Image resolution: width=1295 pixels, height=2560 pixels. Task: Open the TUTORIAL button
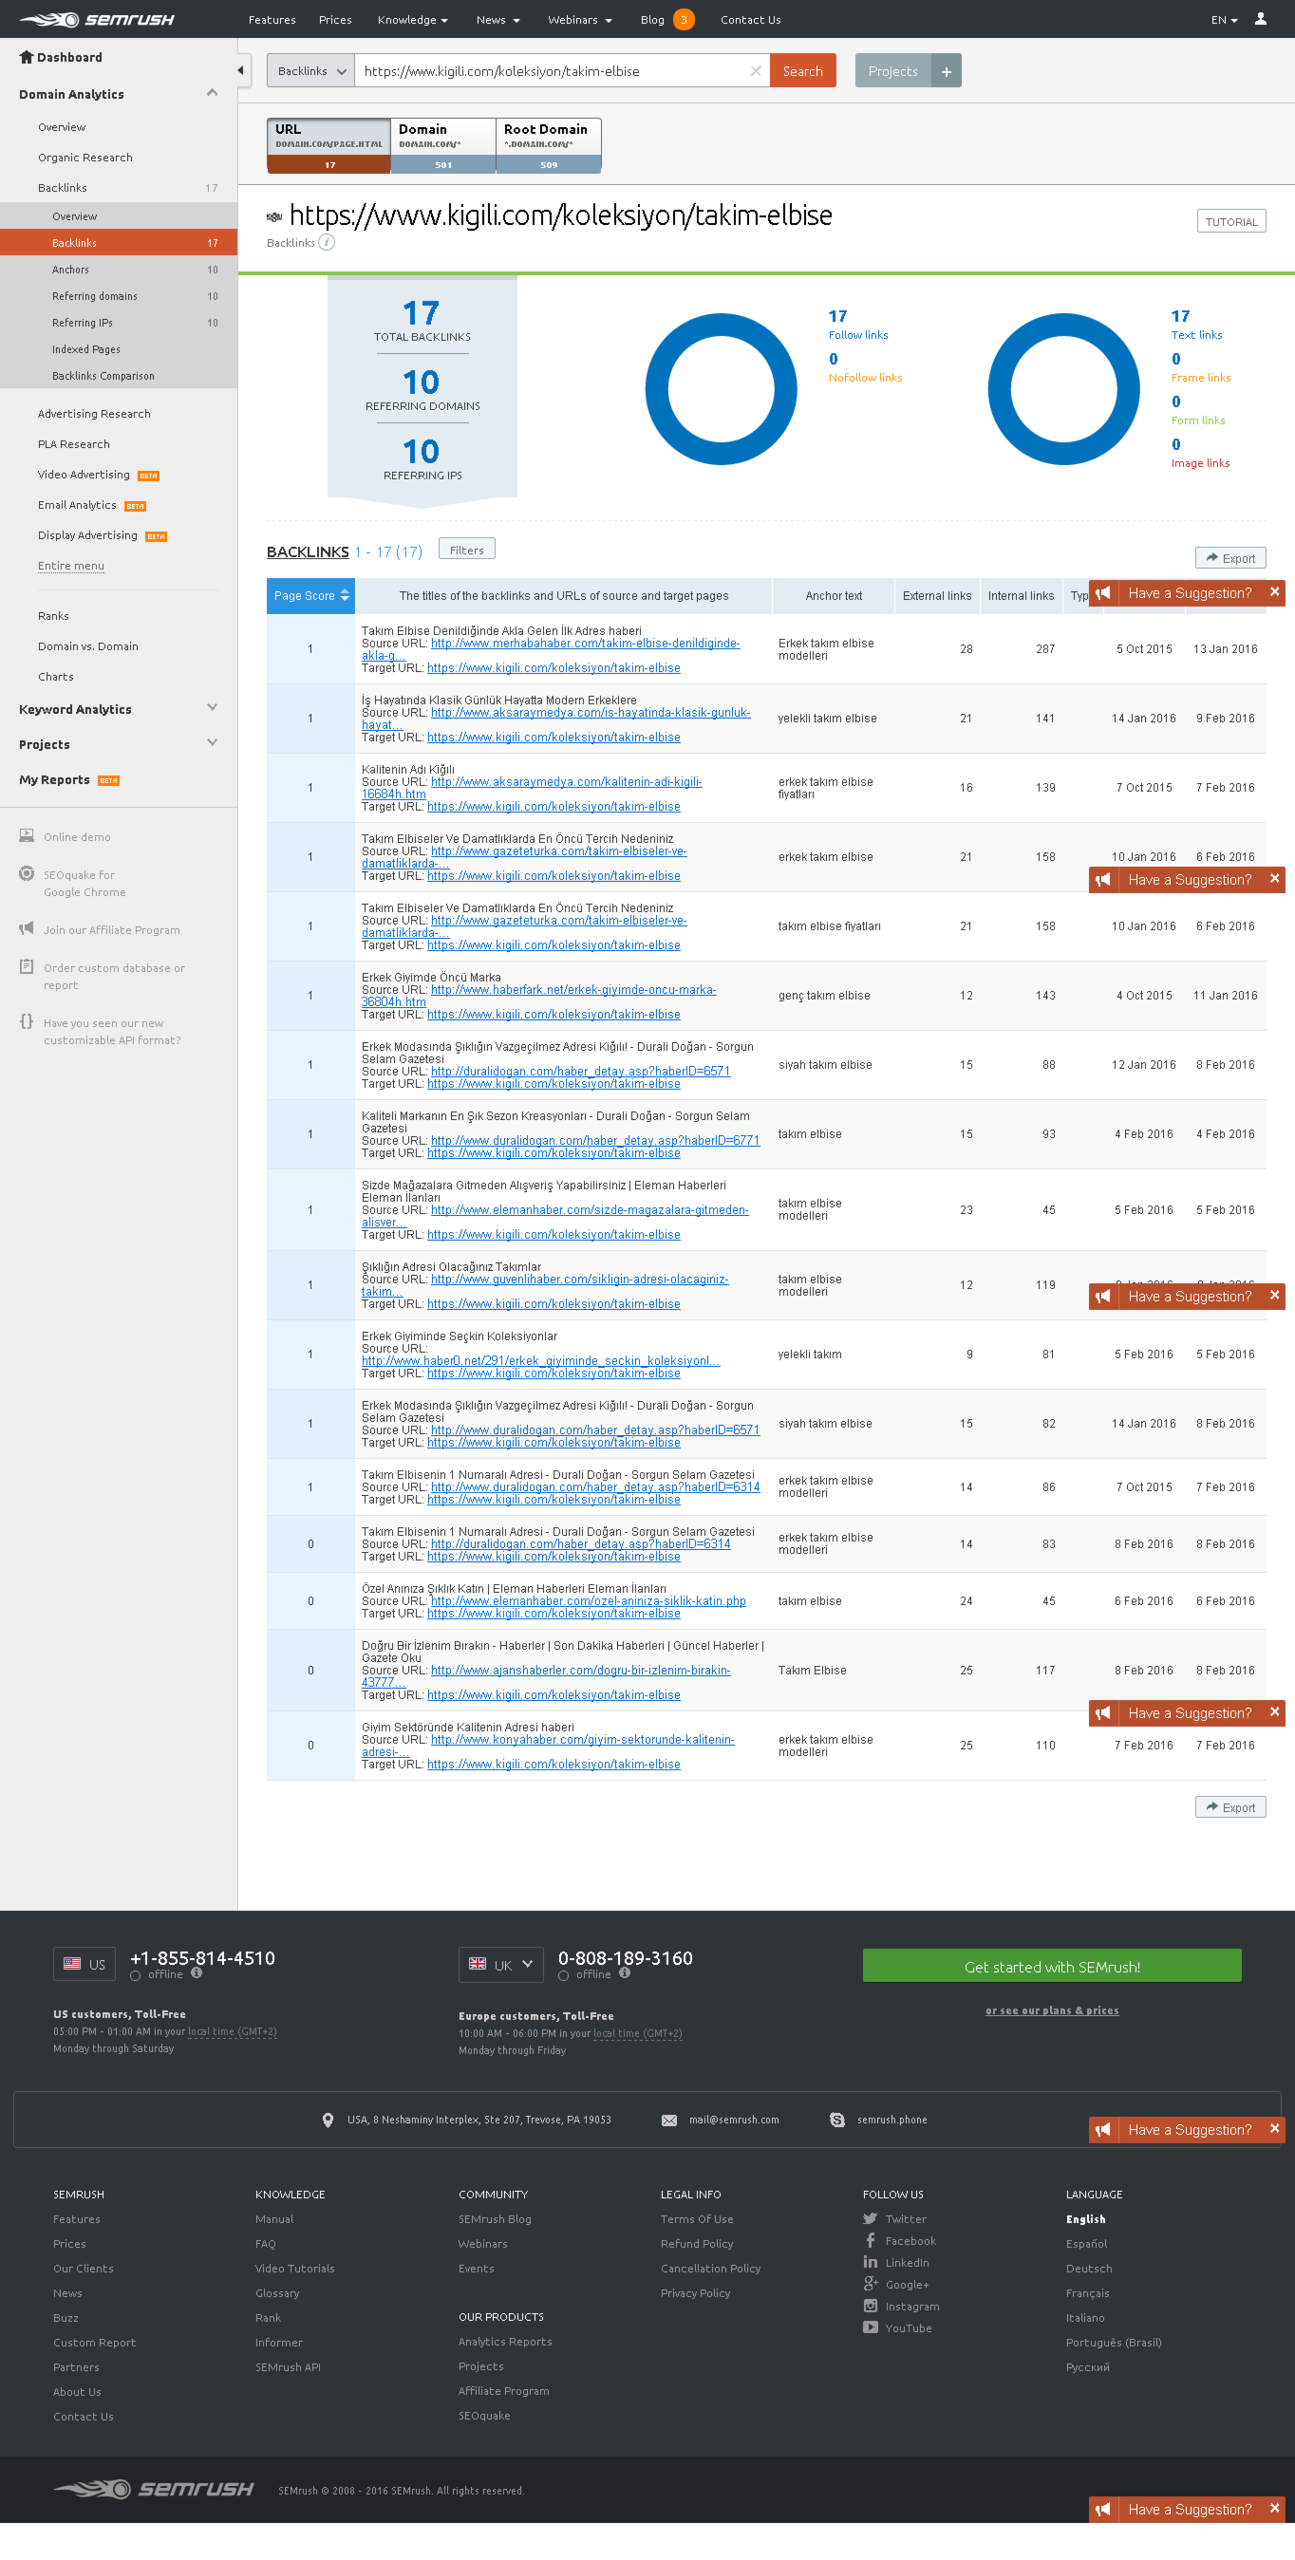click(x=1231, y=221)
